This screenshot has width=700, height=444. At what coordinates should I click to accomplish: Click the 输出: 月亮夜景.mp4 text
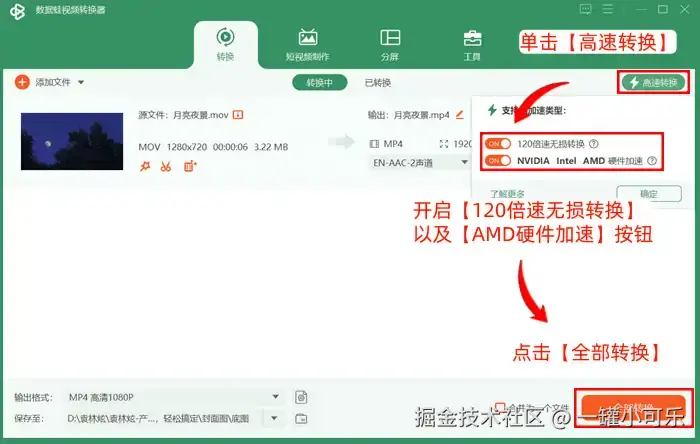point(408,115)
